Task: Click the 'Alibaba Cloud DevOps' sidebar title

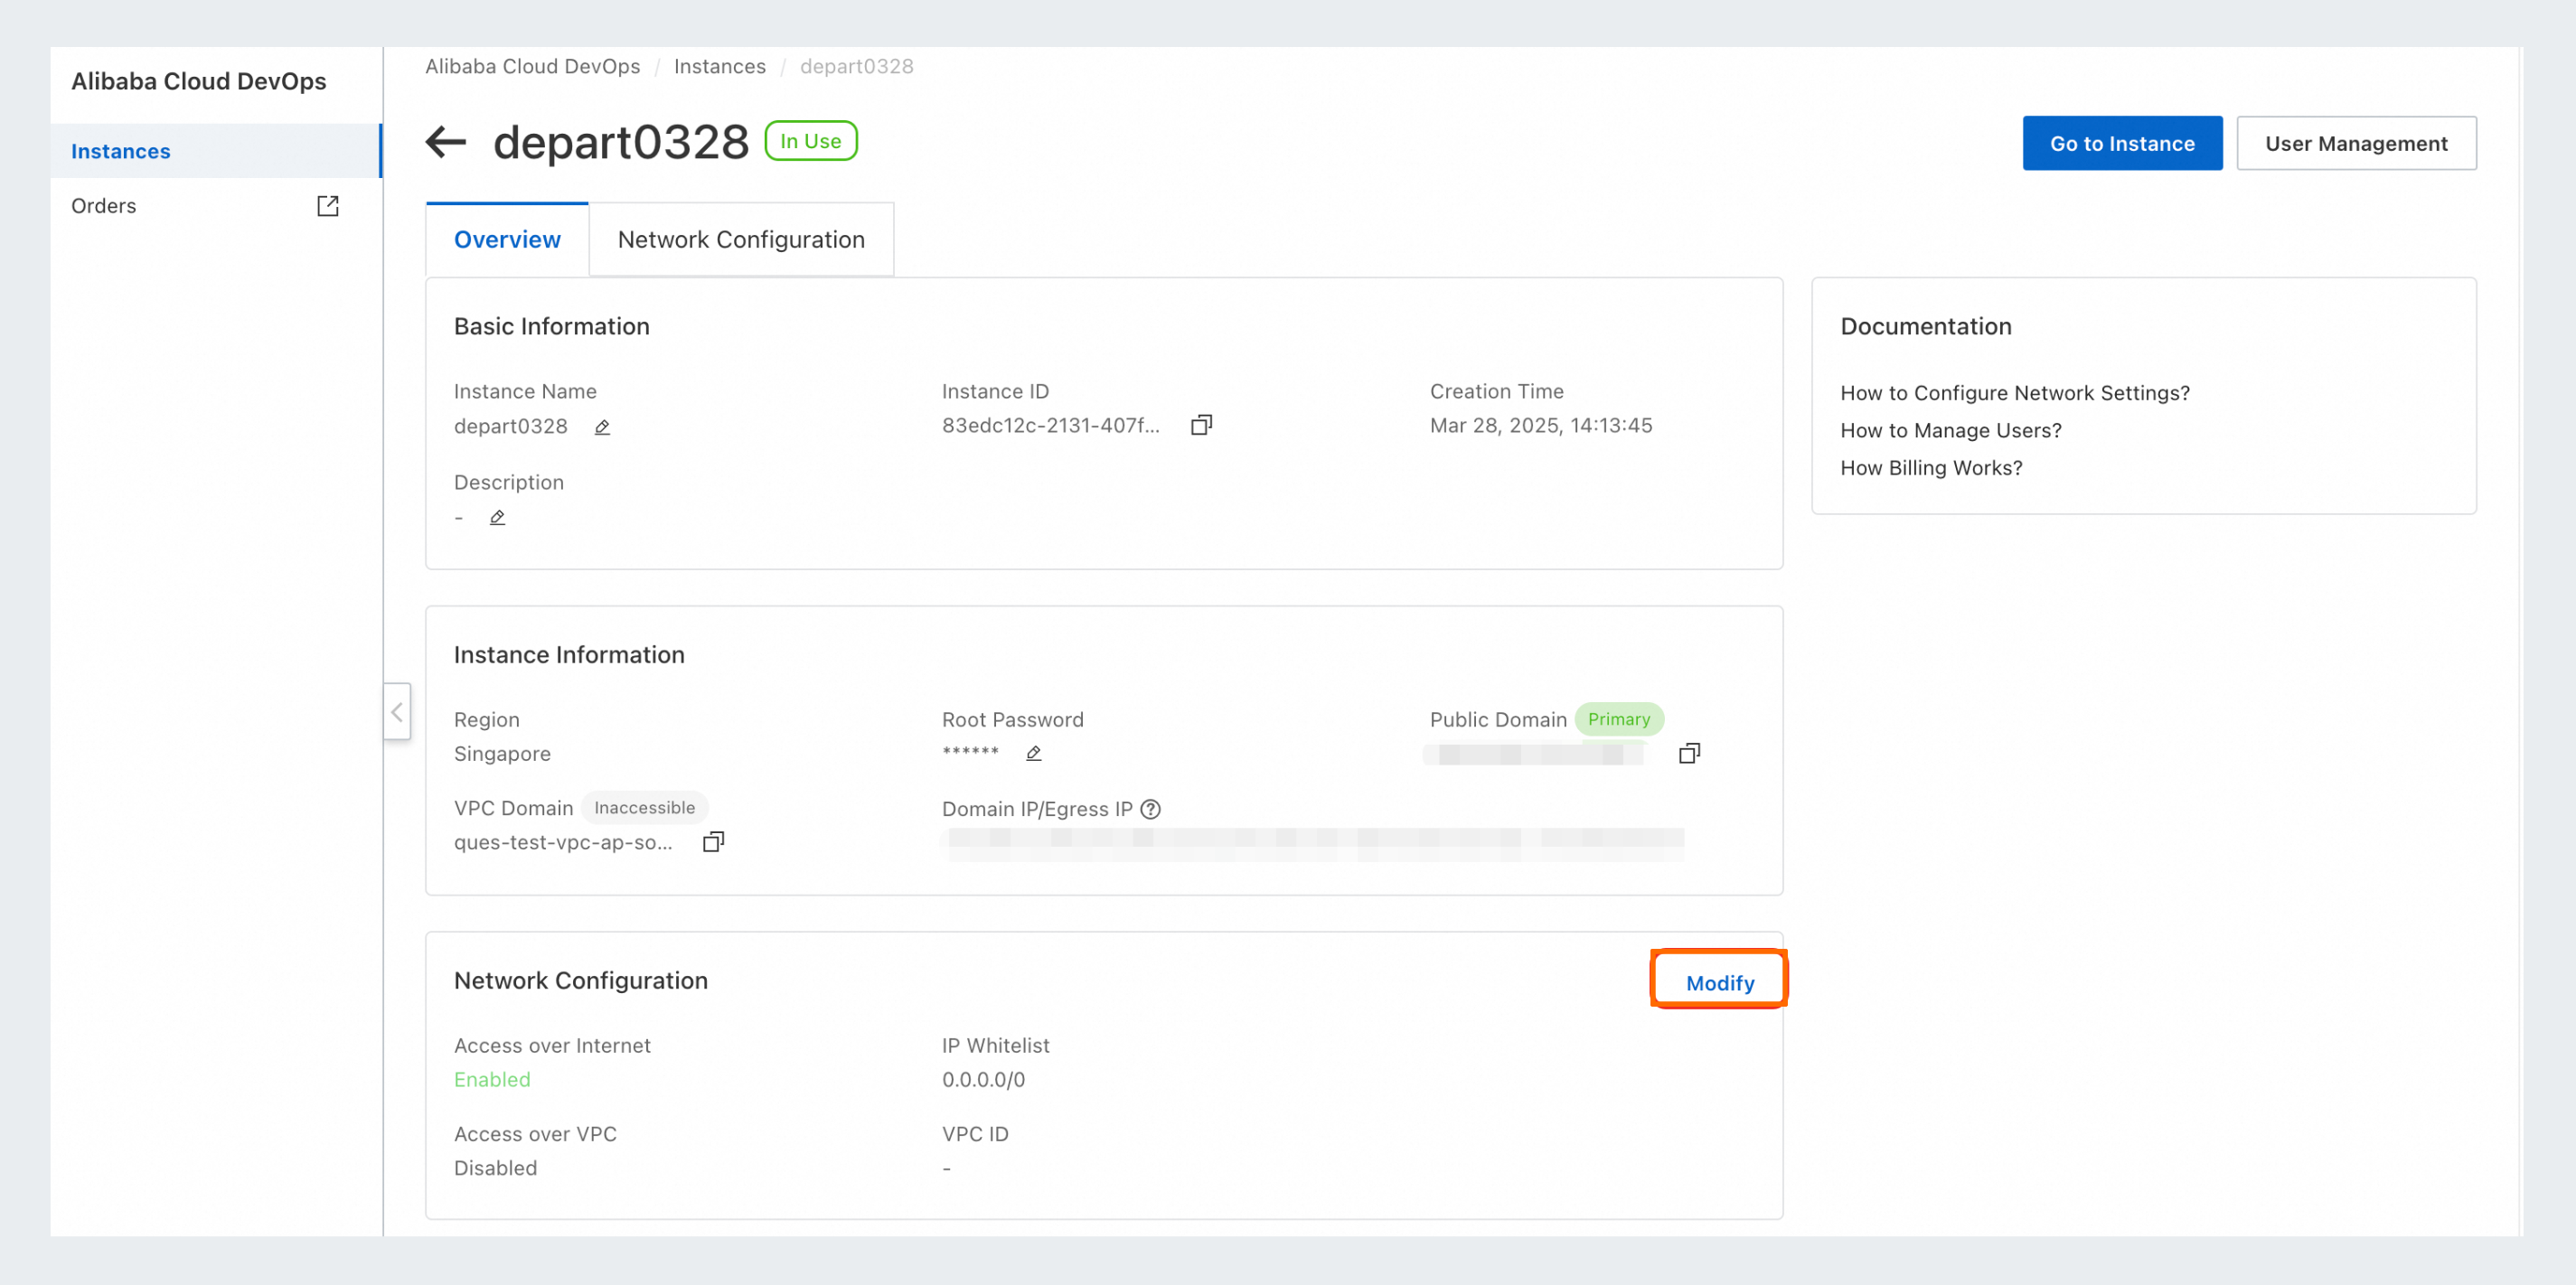Action: (198, 81)
